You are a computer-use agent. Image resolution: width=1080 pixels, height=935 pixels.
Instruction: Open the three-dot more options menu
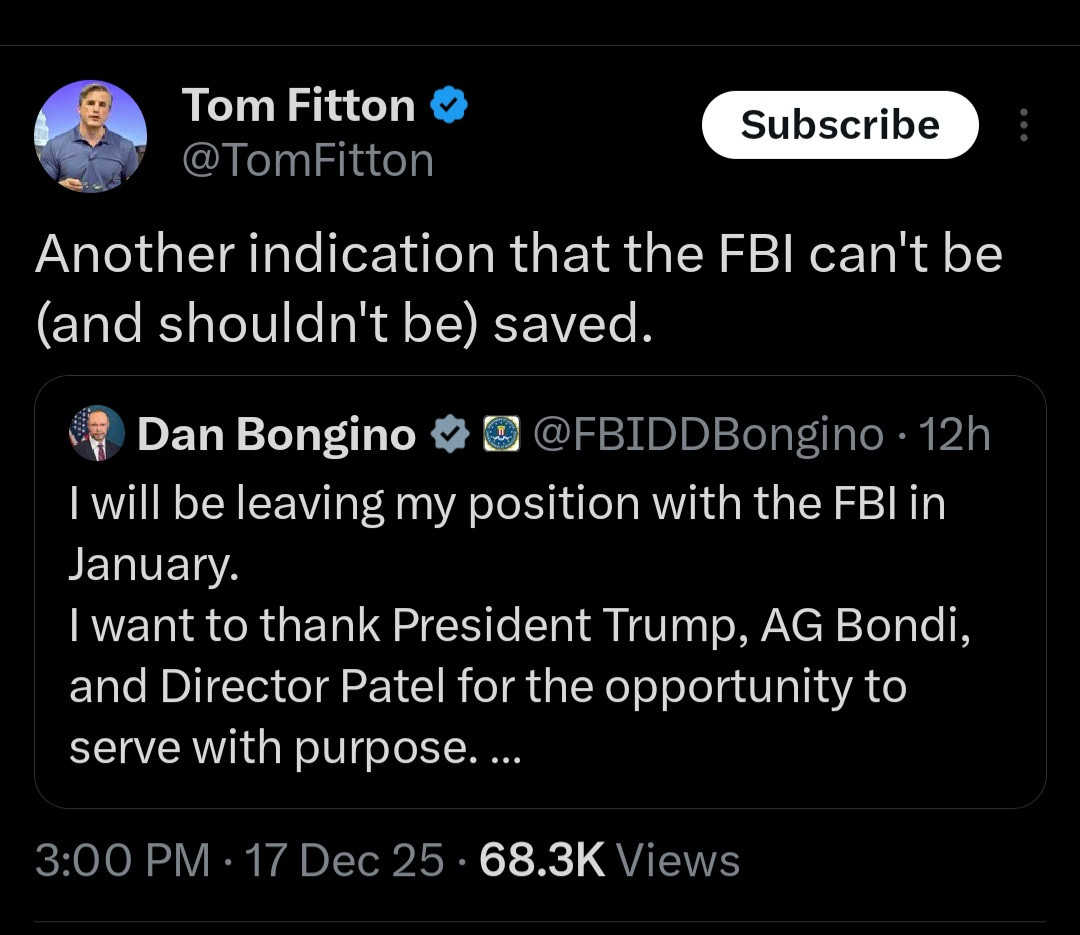(1022, 125)
